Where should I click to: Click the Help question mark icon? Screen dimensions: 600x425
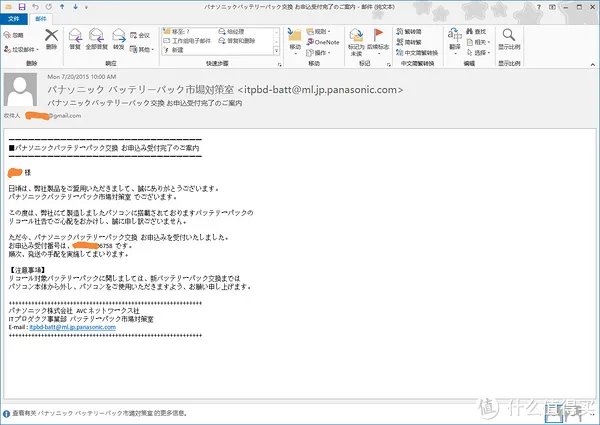point(539,7)
